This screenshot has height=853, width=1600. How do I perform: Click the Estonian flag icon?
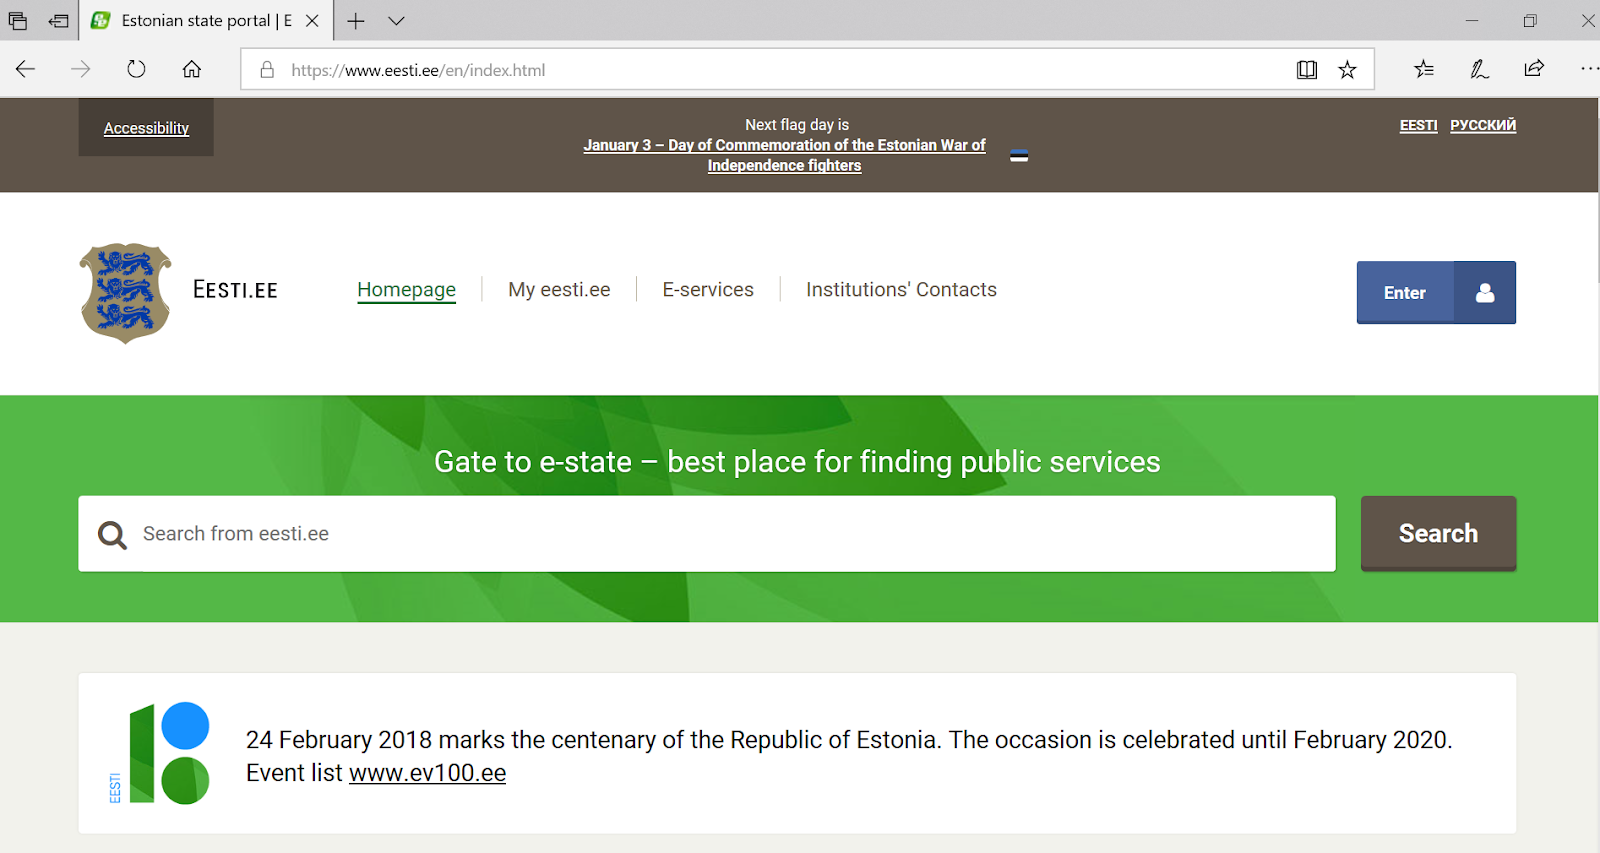1019,156
